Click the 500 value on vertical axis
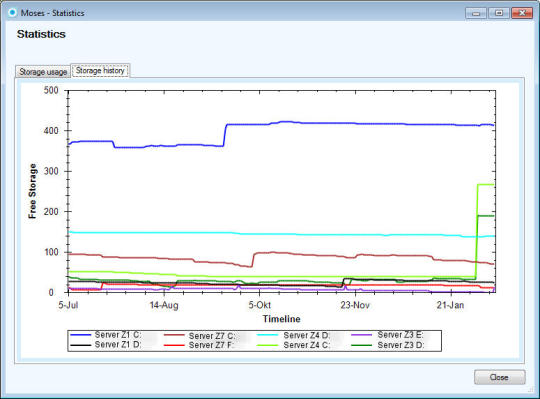The image size is (540, 399). coord(51,91)
